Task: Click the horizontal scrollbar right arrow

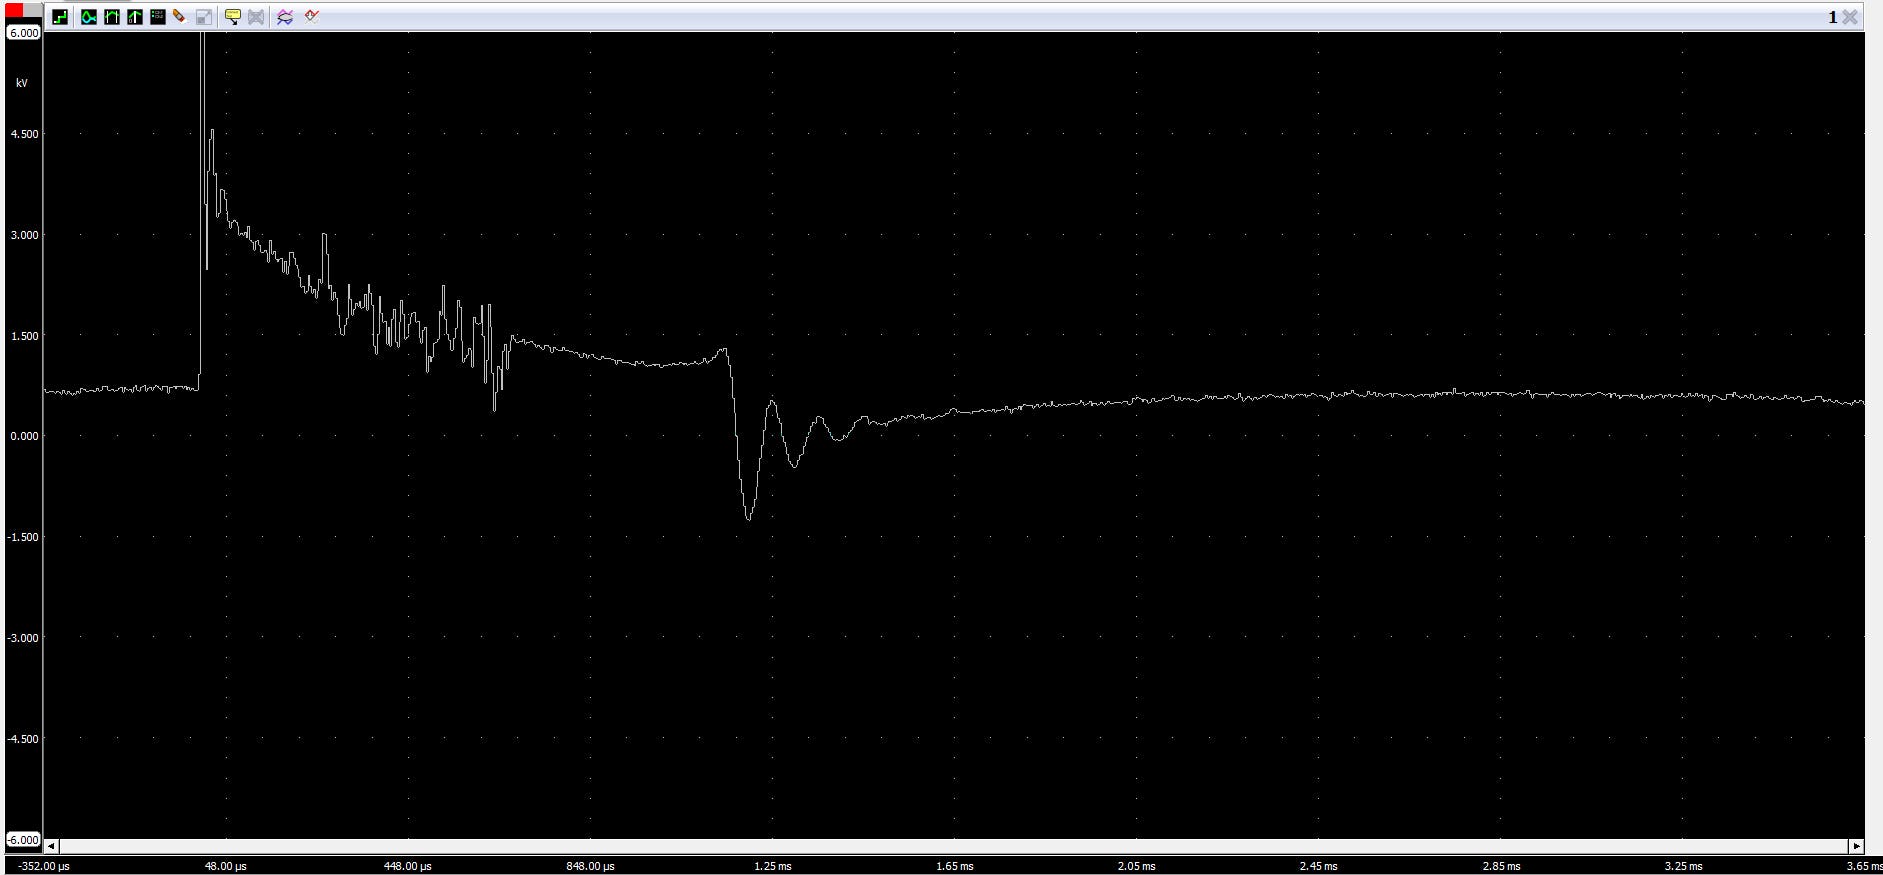Action: [x=1856, y=846]
